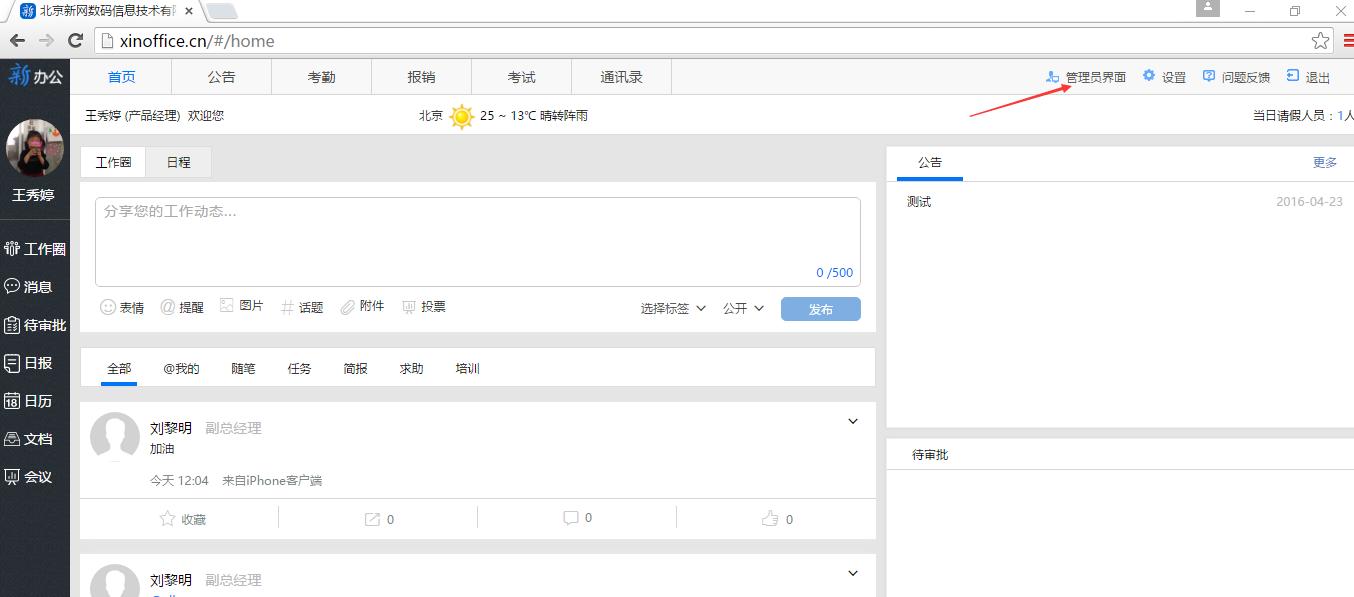
Task: Open 待审批 in the left sidebar
Action: (x=35, y=325)
